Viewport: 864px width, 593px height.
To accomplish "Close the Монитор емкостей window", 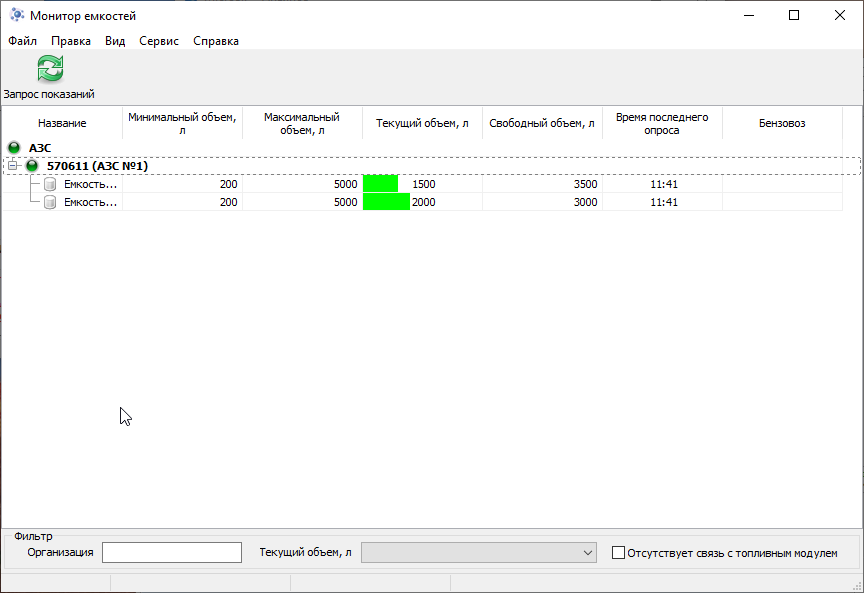I will point(840,15).
